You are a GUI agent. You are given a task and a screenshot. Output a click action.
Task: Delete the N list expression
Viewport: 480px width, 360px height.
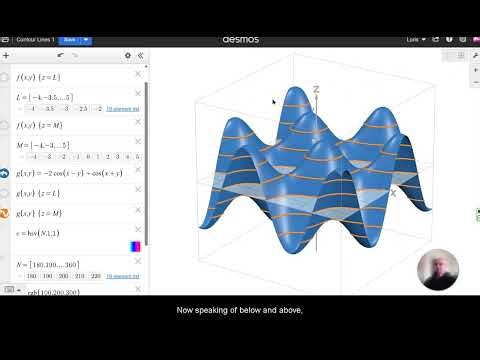(x=138, y=261)
